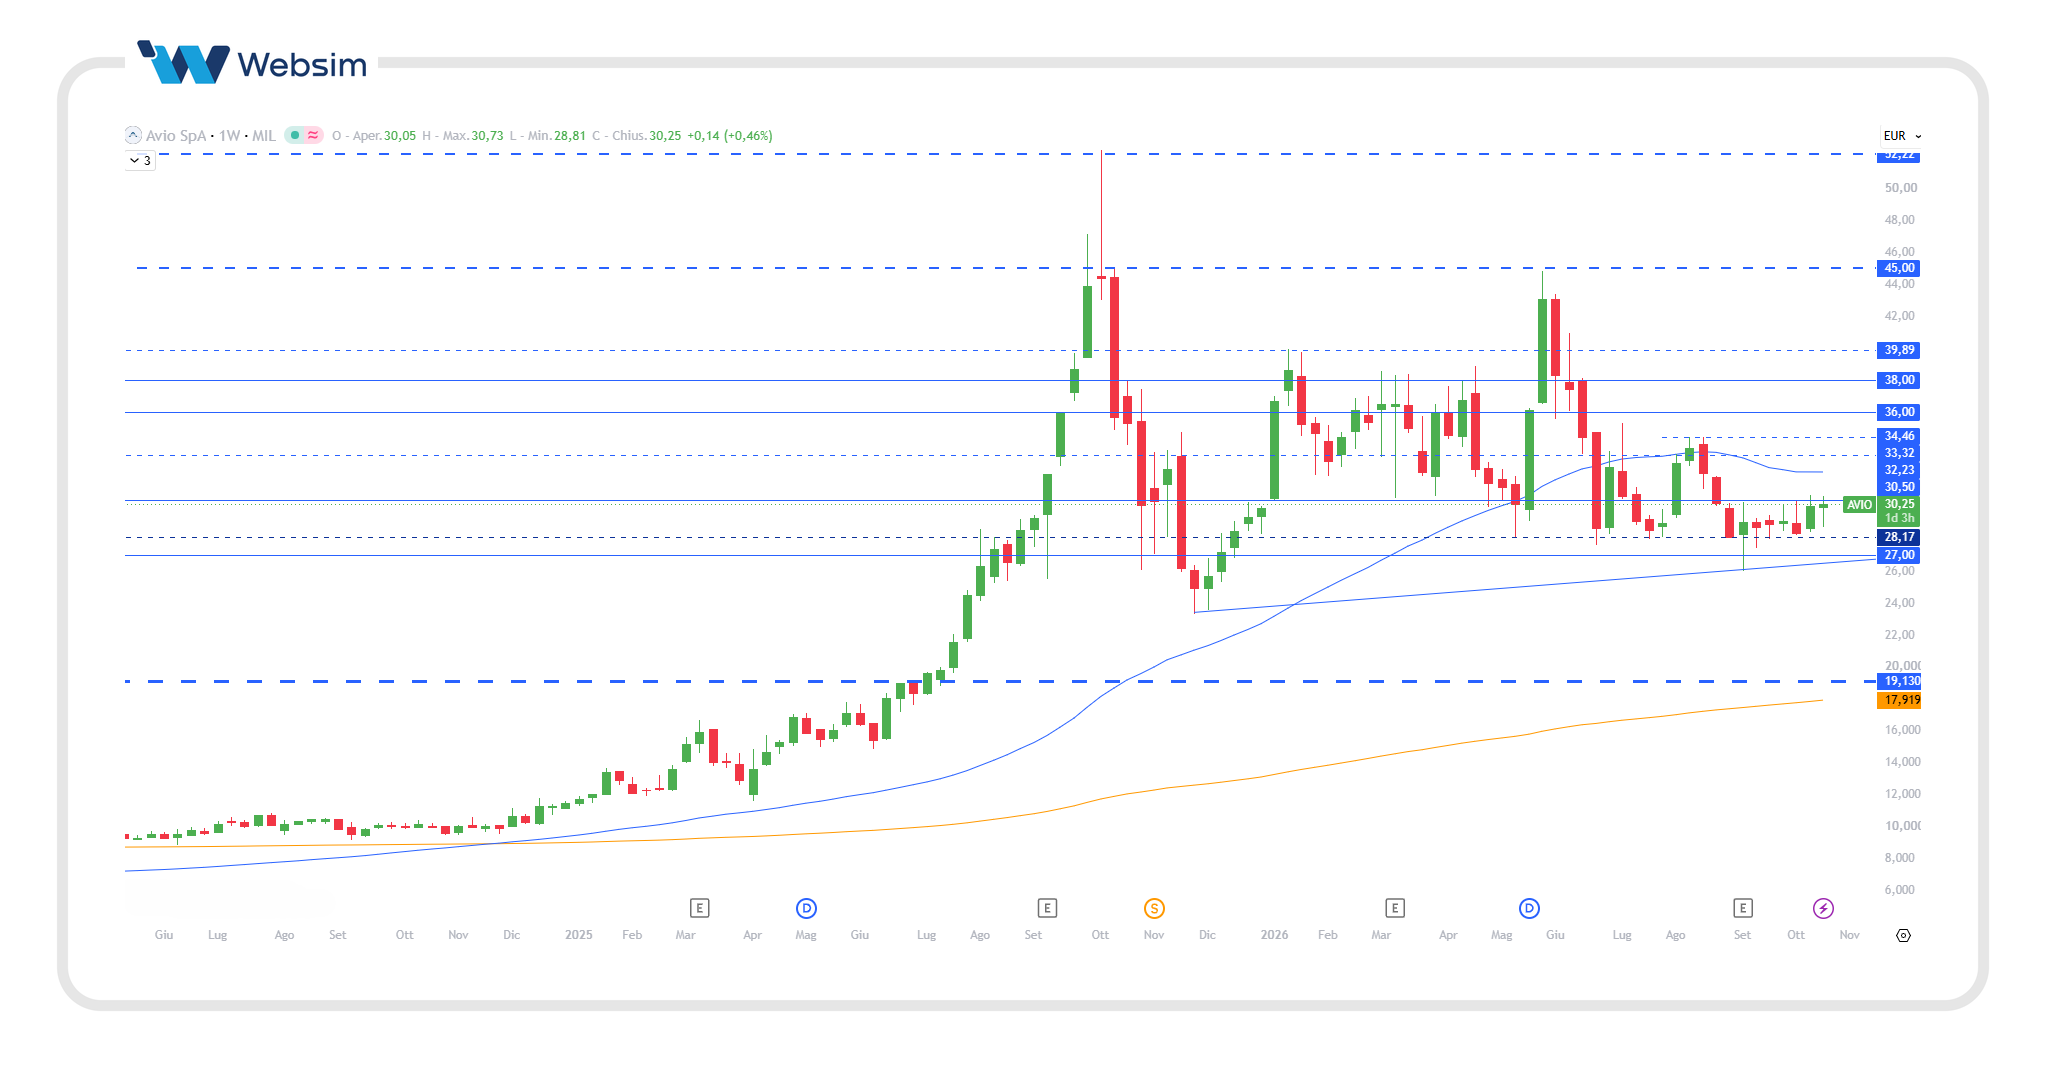Viewport: 2046px width, 1068px height.
Task: Open the EUR currency dropdown
Action: (x=1902, y=136)
